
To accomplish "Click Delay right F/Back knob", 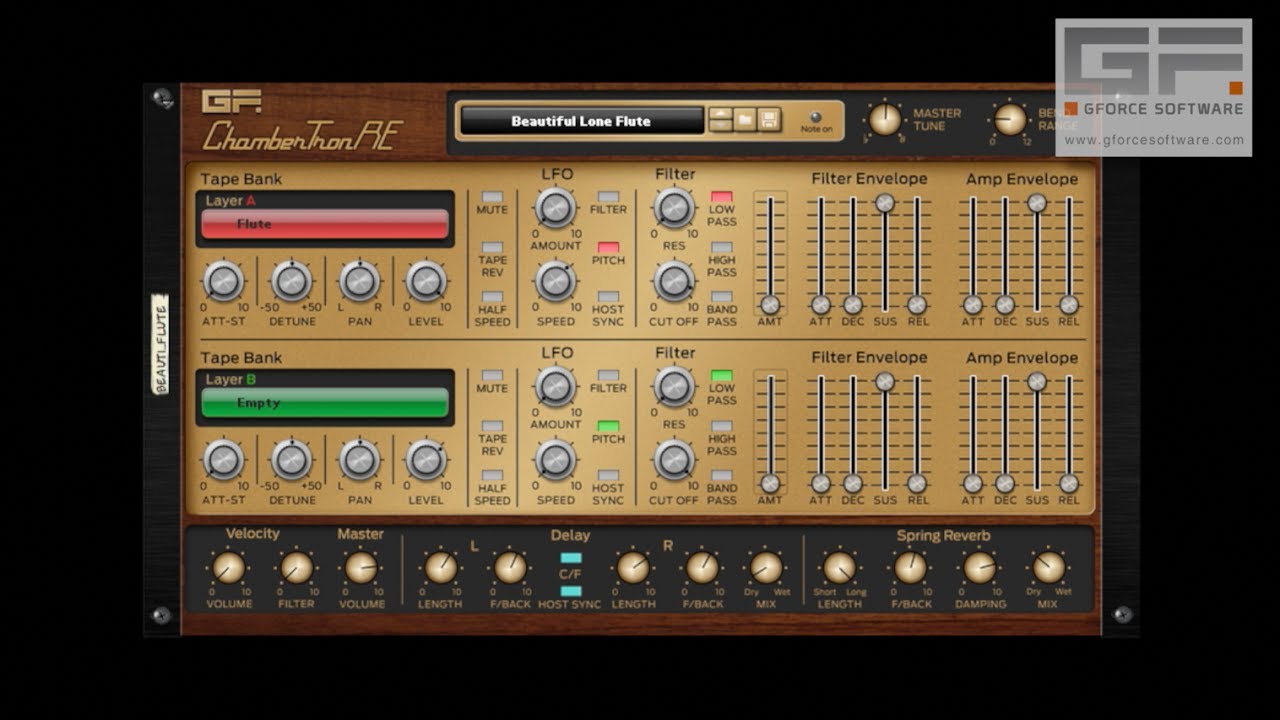I will click(702, 568).
